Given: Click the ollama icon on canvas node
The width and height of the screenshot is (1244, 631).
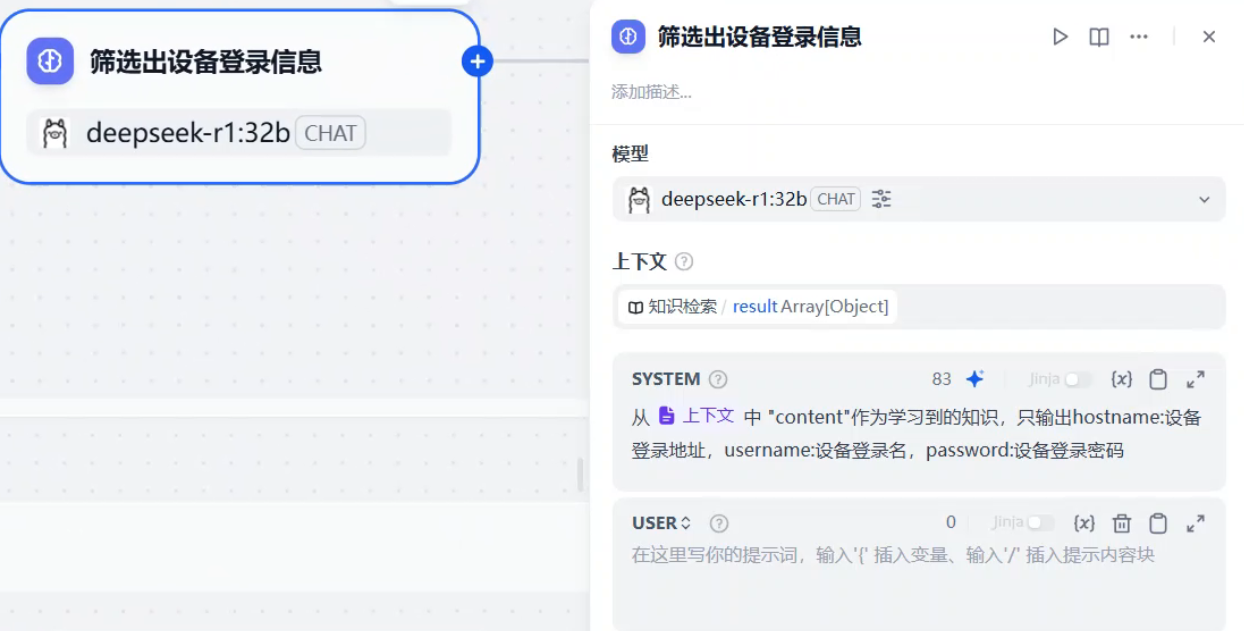Looking at the screenshot, I should [54, 132].
